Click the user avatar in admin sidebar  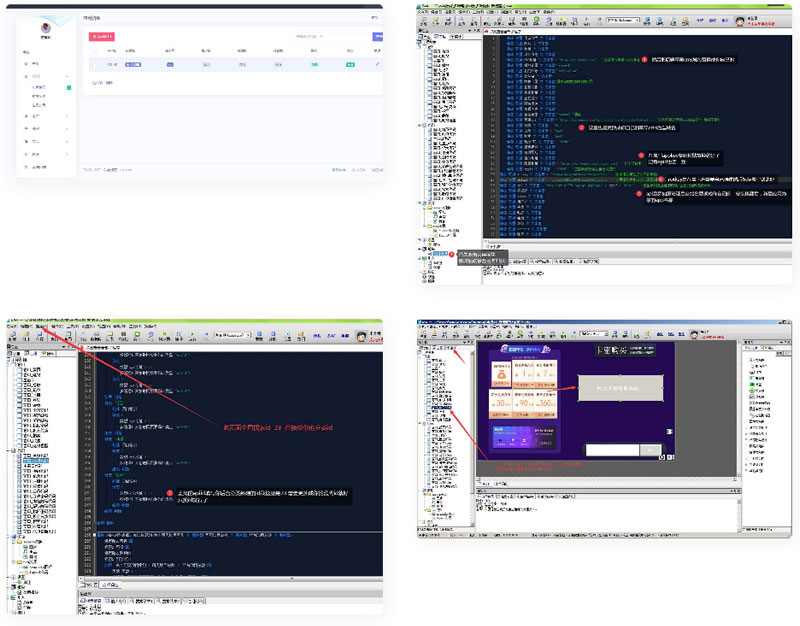(x=45, y=29)
